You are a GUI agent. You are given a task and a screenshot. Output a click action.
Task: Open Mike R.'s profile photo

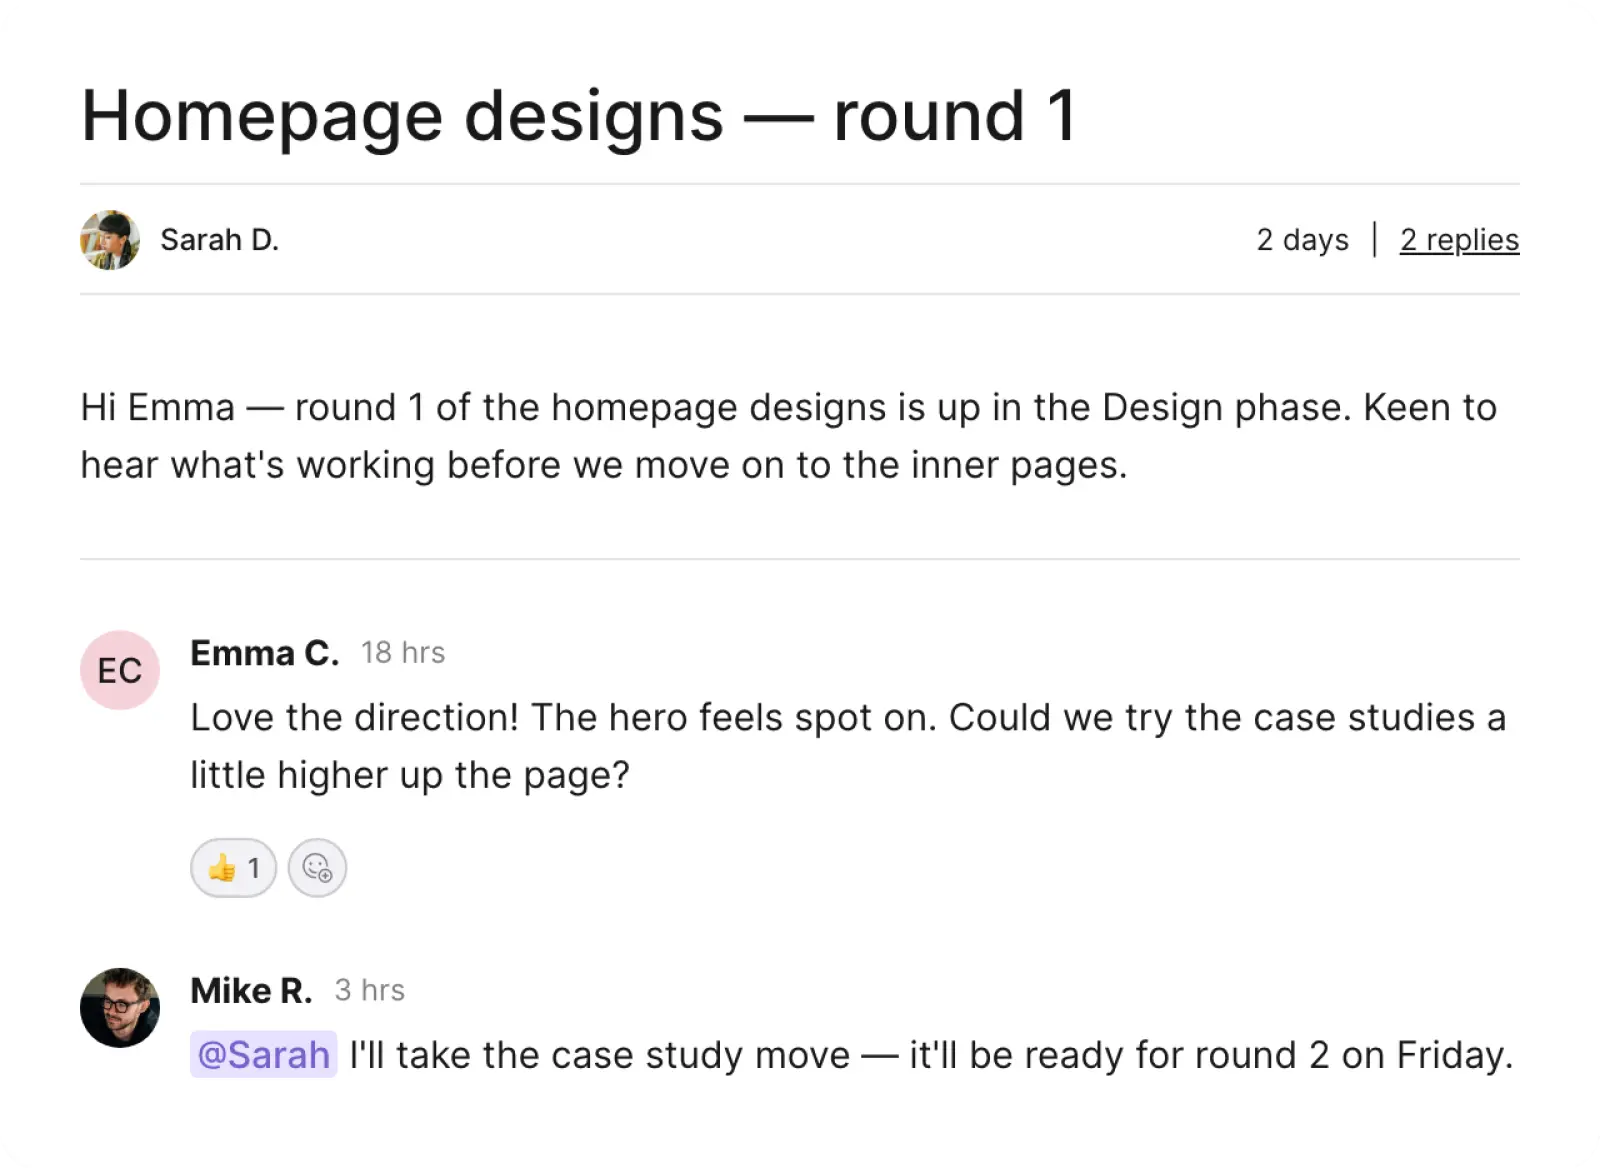pos(120,1007)
